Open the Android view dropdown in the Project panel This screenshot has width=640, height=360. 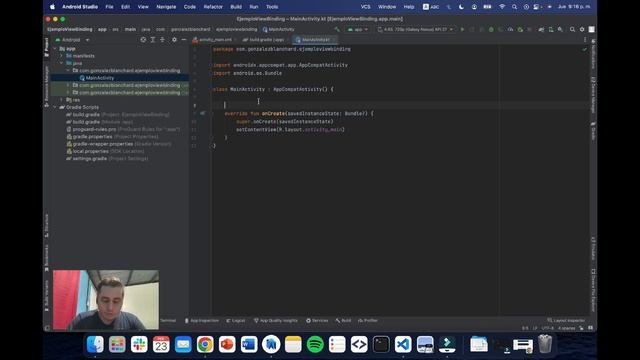click(72, 40)
